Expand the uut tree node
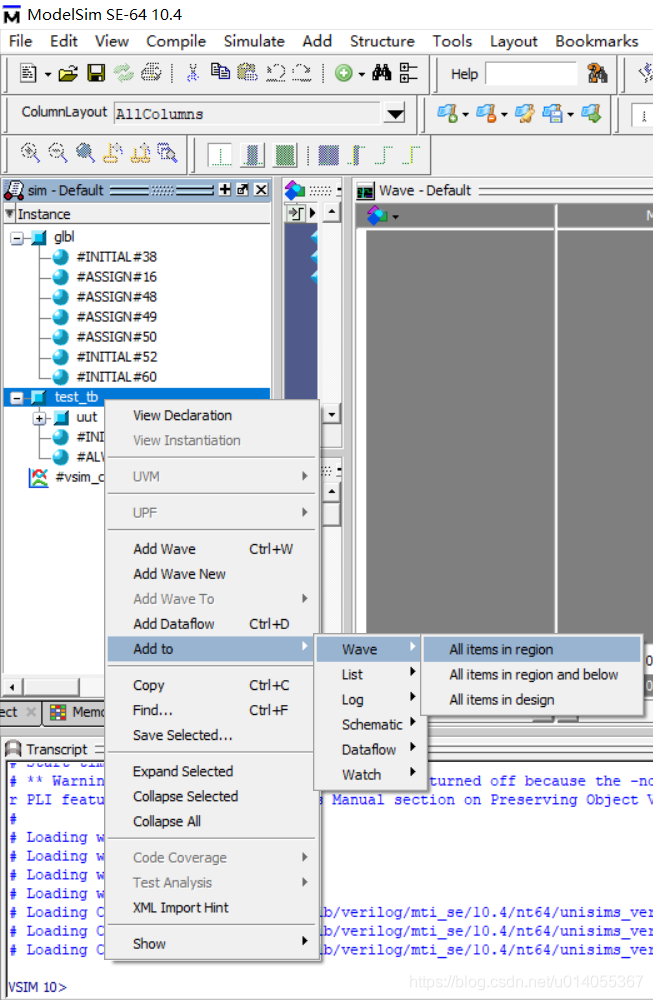This screenshot has height=1000, width=653. click(x=40, y=418)
